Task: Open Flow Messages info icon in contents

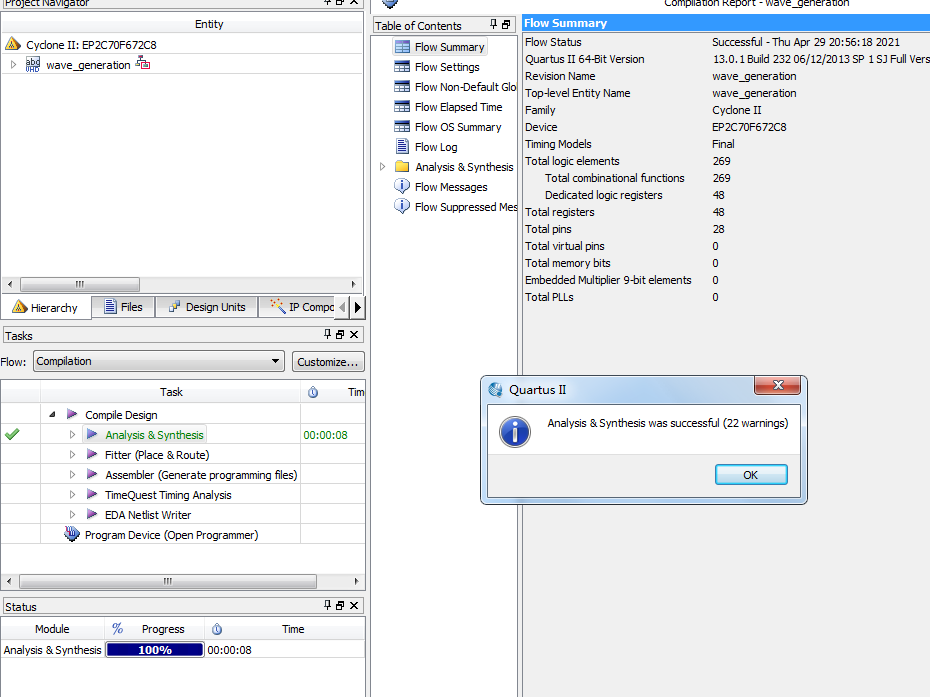Action: pyautogui.click(x=402, y=187)
